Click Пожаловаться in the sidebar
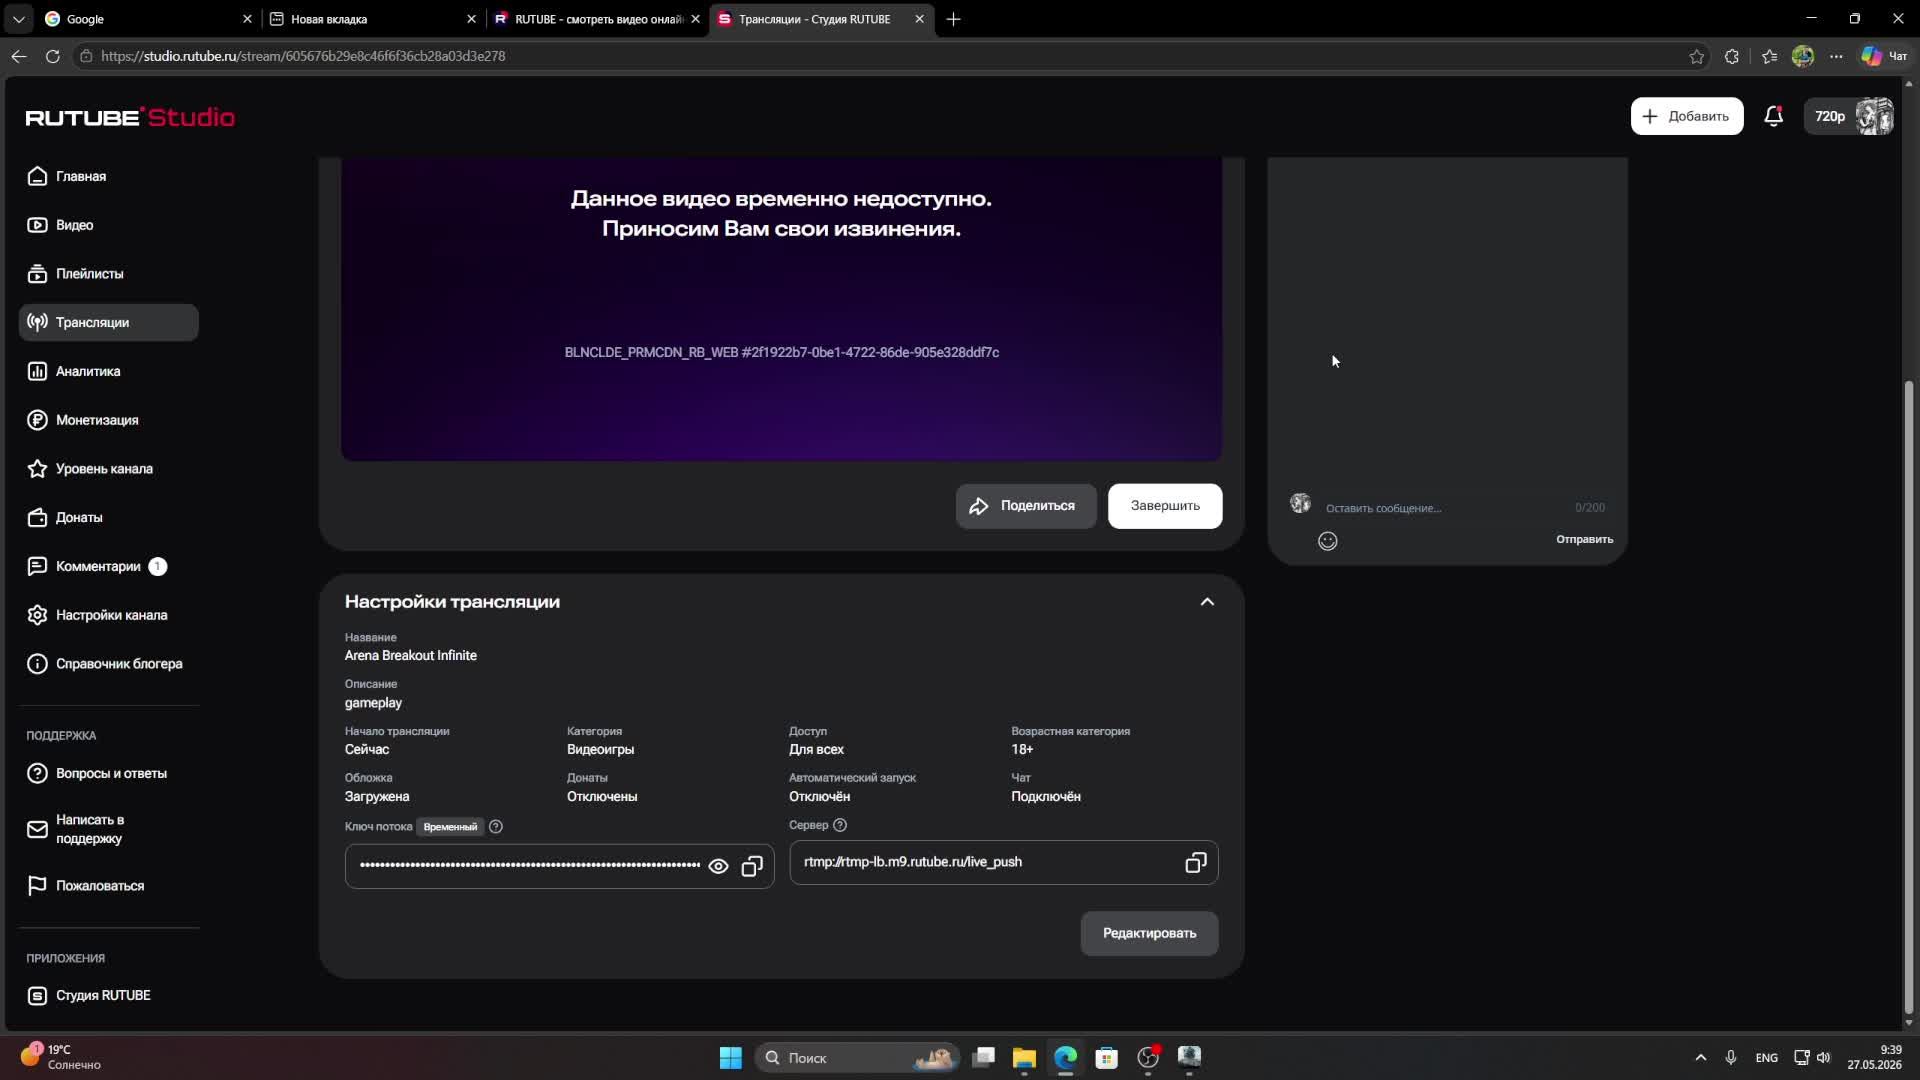Viewport: 1920px width, 1080px height. coord(108,886)
